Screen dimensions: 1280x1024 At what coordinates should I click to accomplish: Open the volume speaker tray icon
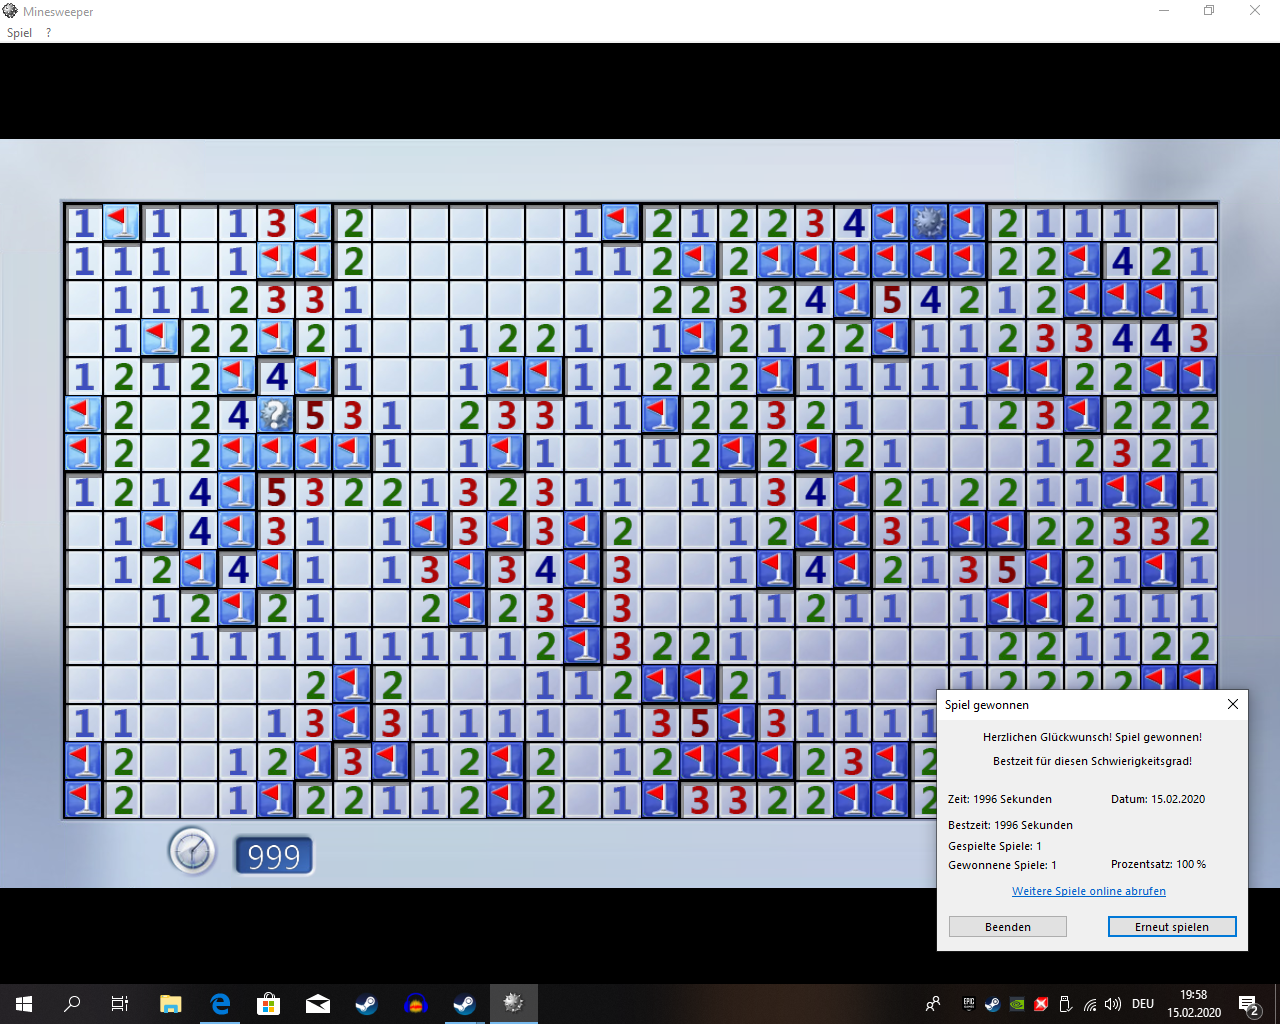[1114, 1004]
